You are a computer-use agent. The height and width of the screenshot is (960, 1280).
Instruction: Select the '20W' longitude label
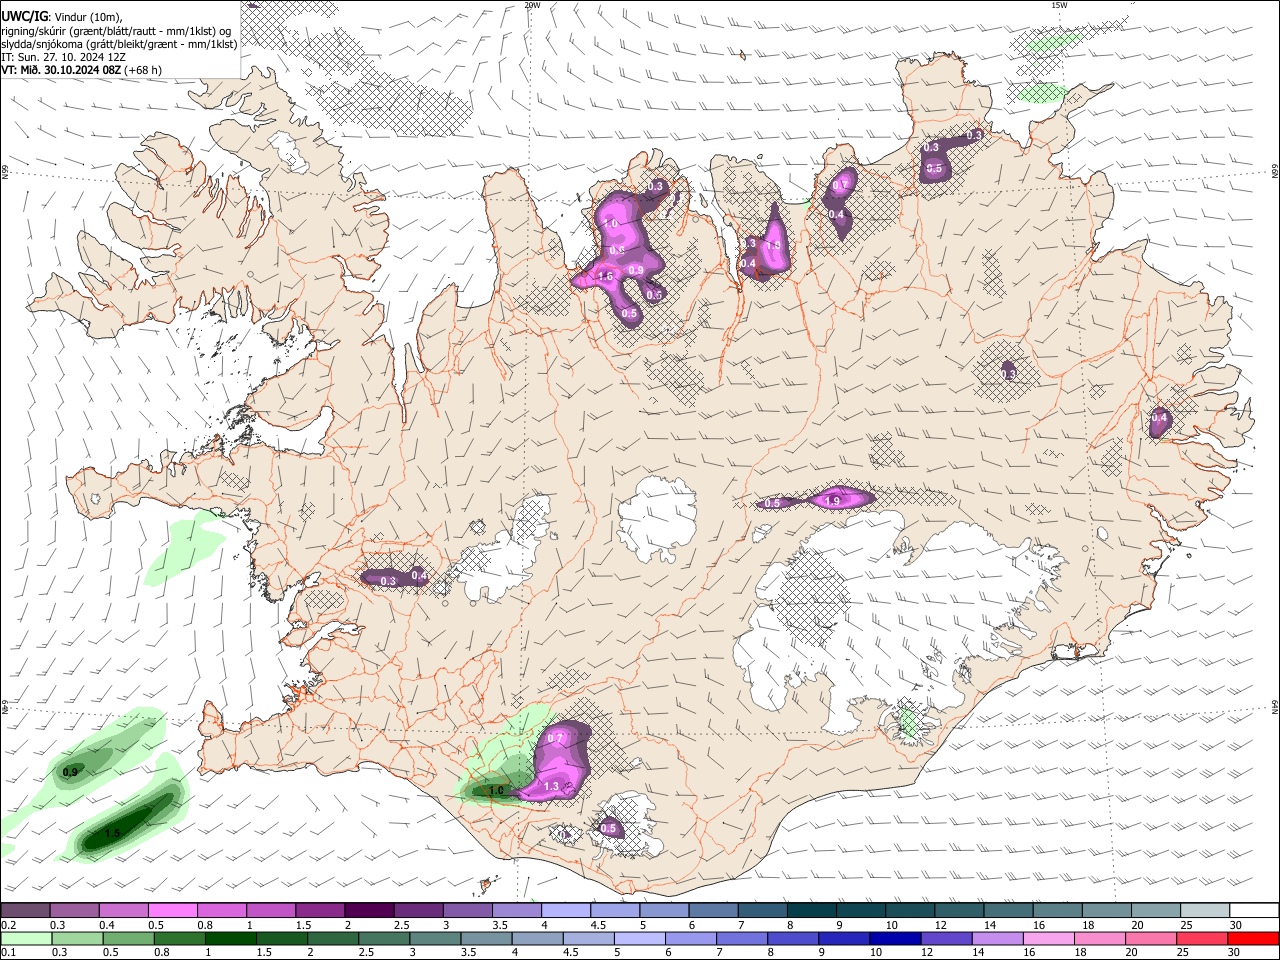click(532, 5)
